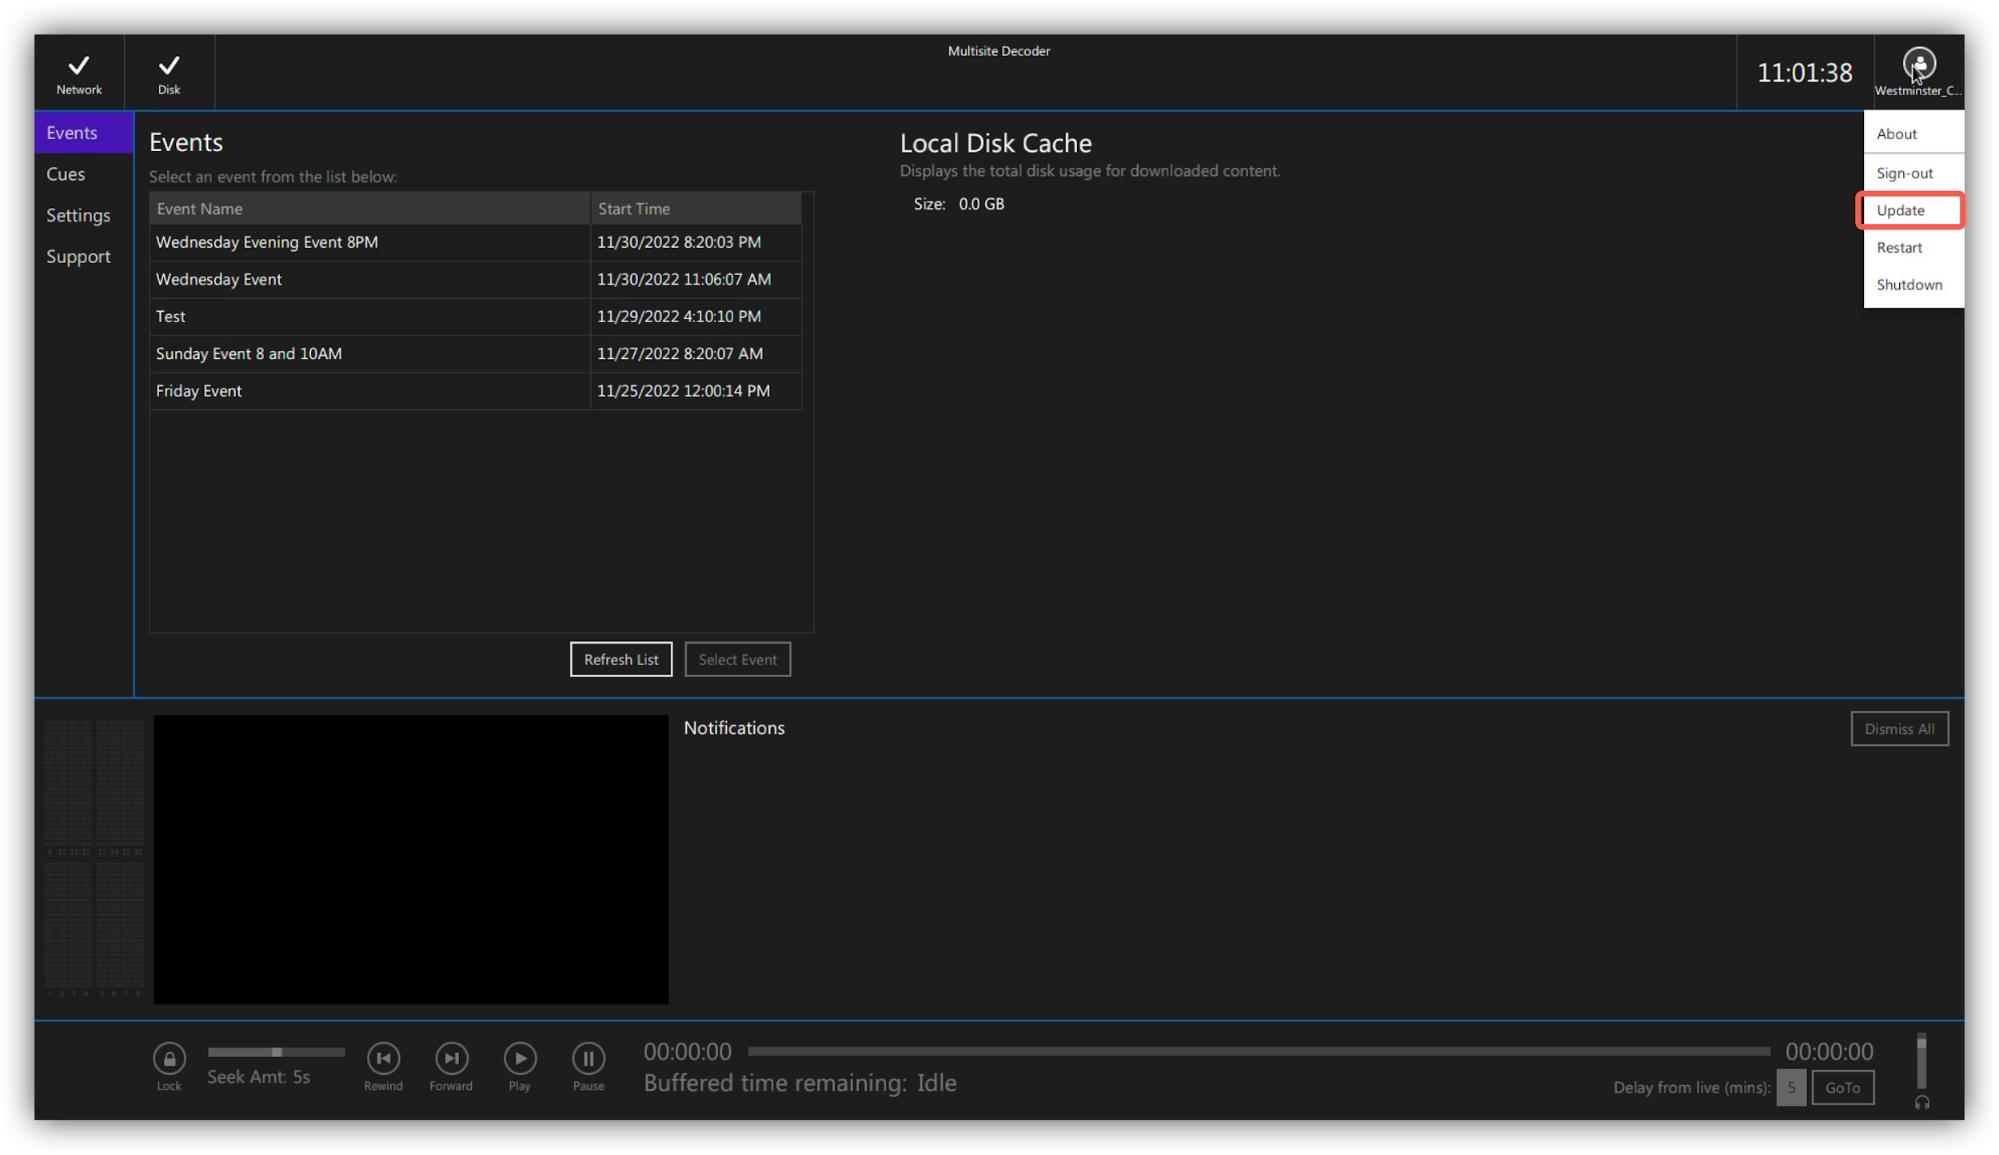Click the Disk status checkmark icon
Viewport: 1999px width, 1155px height.
tap(169, 66)
